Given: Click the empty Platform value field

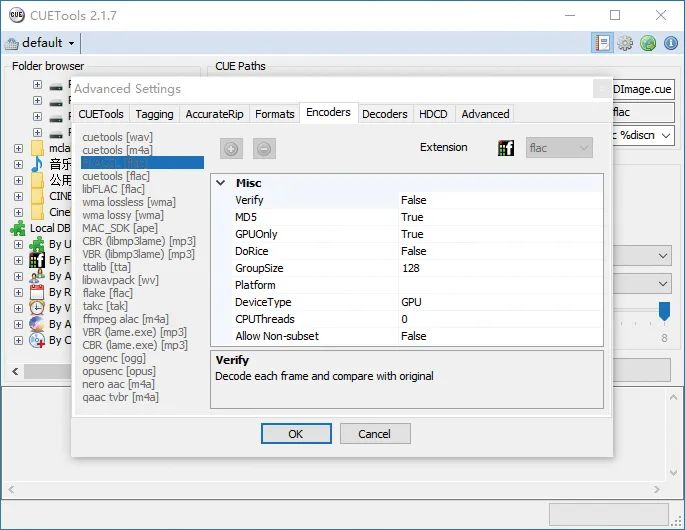Looking at the screenshot, I should [501, 285].
